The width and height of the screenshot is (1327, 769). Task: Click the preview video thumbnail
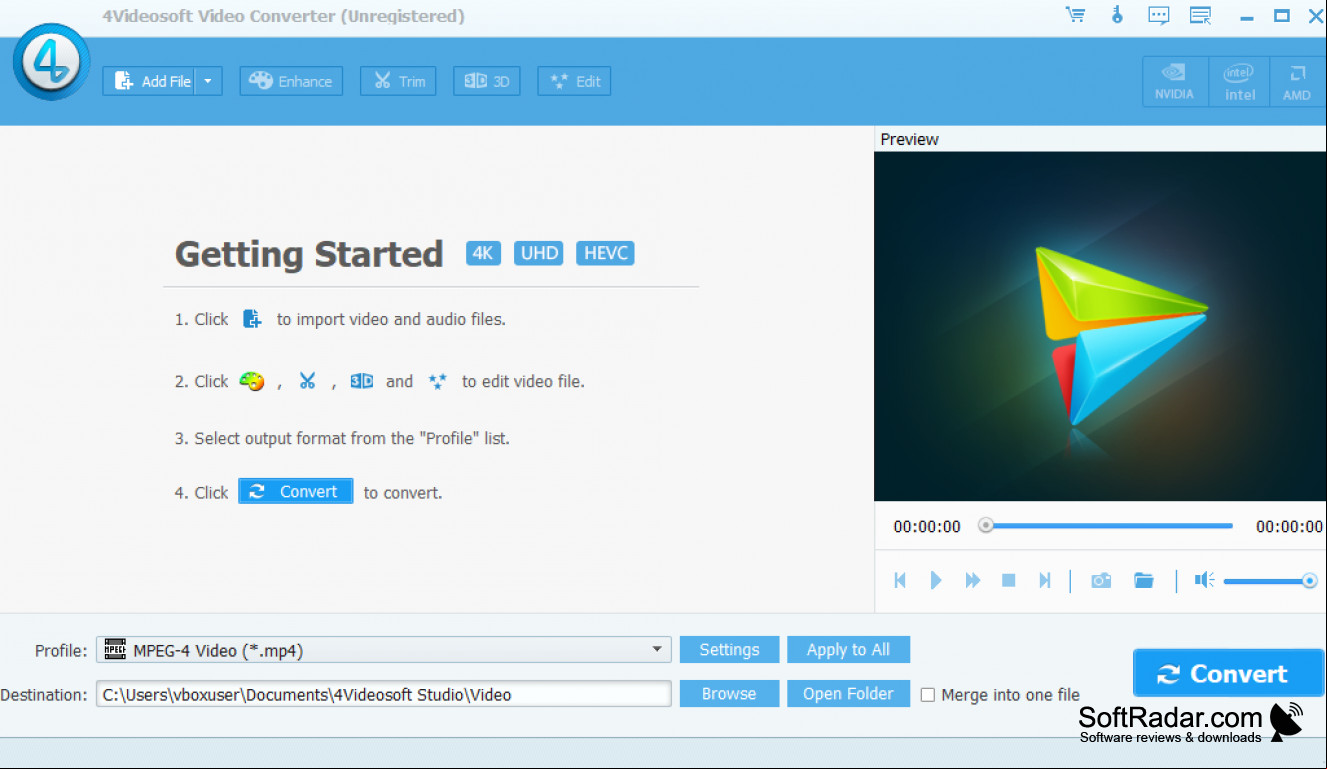pyautogui.click(x=1100, y=326)
